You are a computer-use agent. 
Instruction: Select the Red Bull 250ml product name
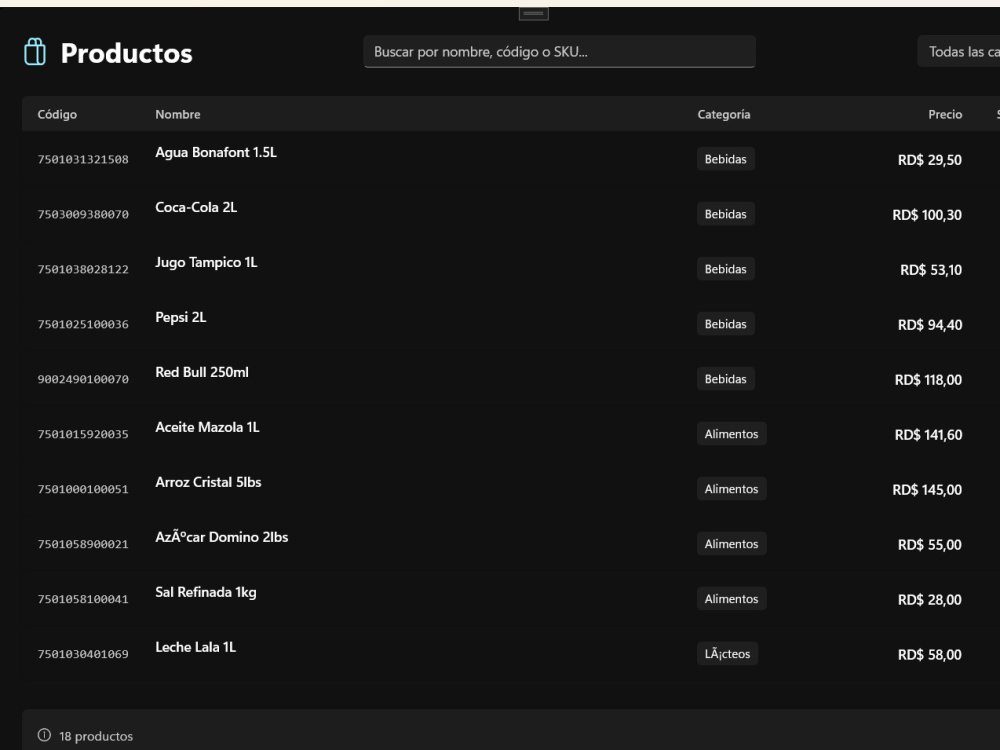(x=202, y=372)
